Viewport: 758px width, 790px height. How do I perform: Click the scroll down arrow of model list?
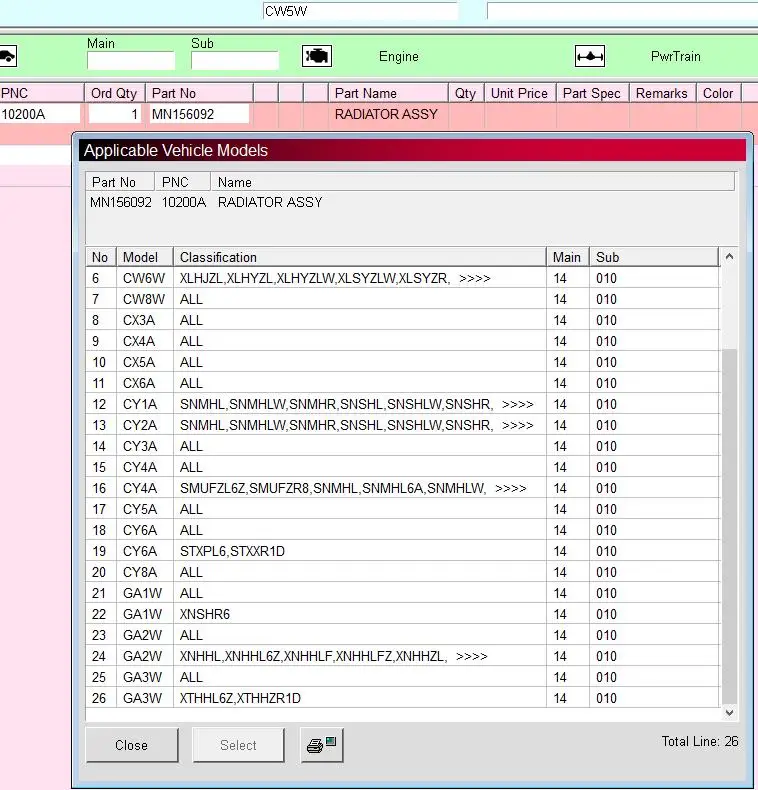click(729, 712)
